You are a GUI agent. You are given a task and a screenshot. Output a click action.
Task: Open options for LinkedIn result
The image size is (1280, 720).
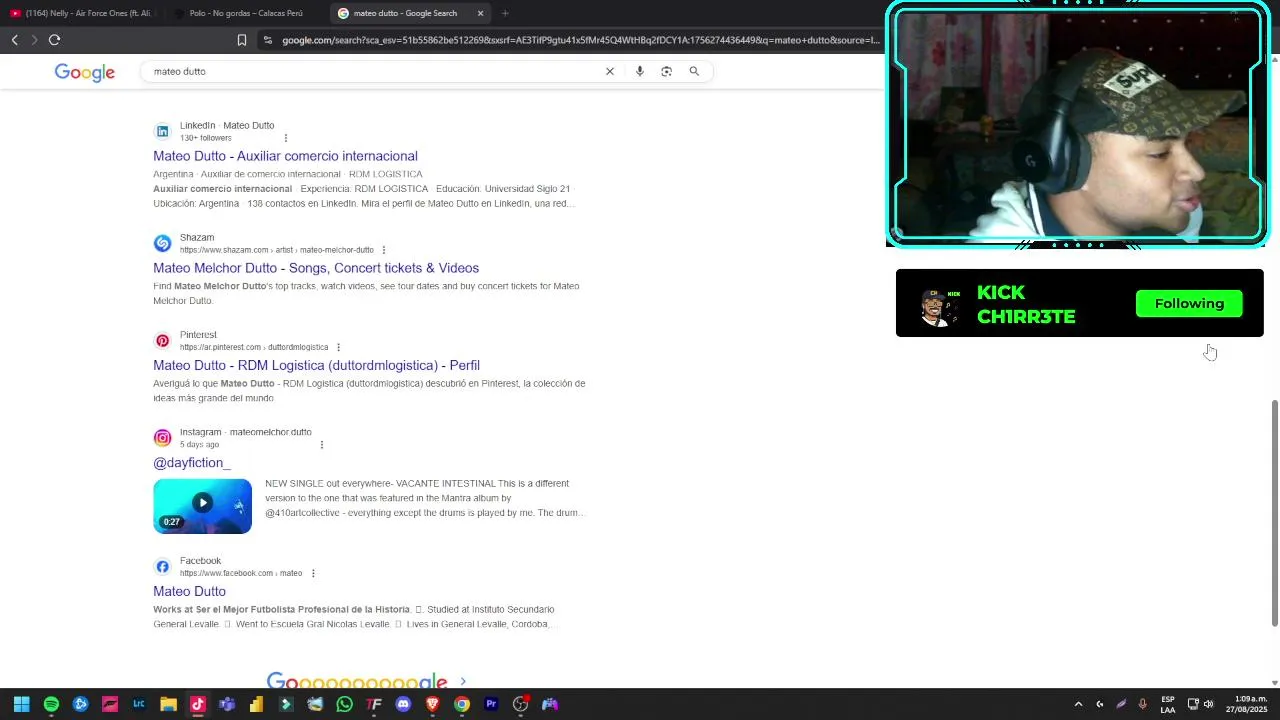[x=286, y=138]
